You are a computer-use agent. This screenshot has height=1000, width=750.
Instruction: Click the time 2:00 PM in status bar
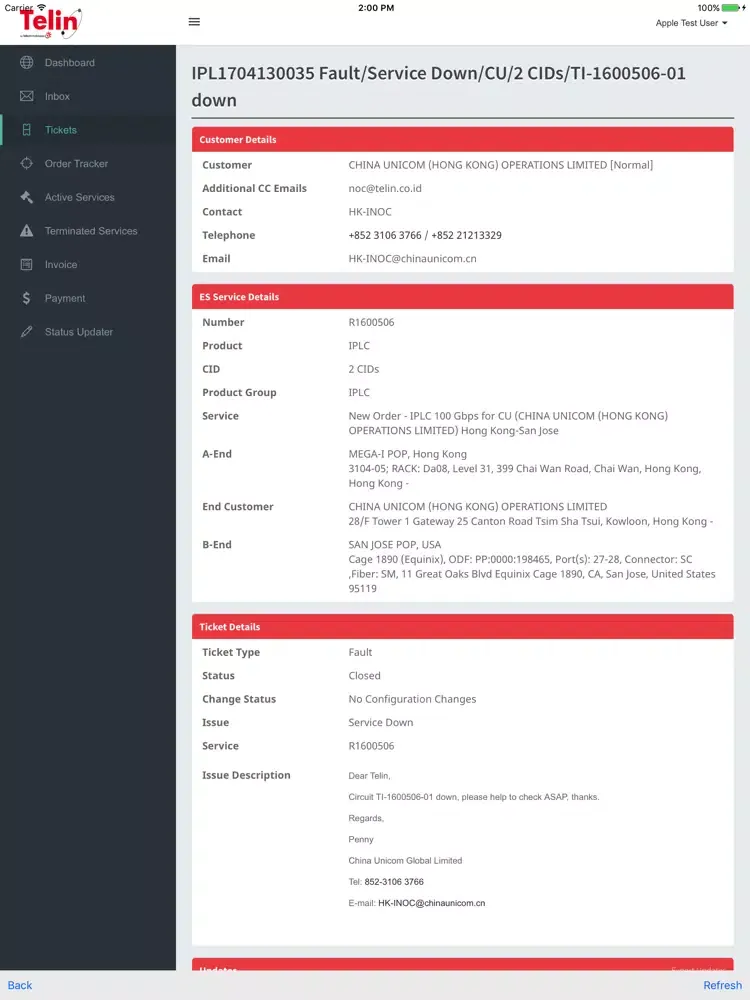[376, 8]
